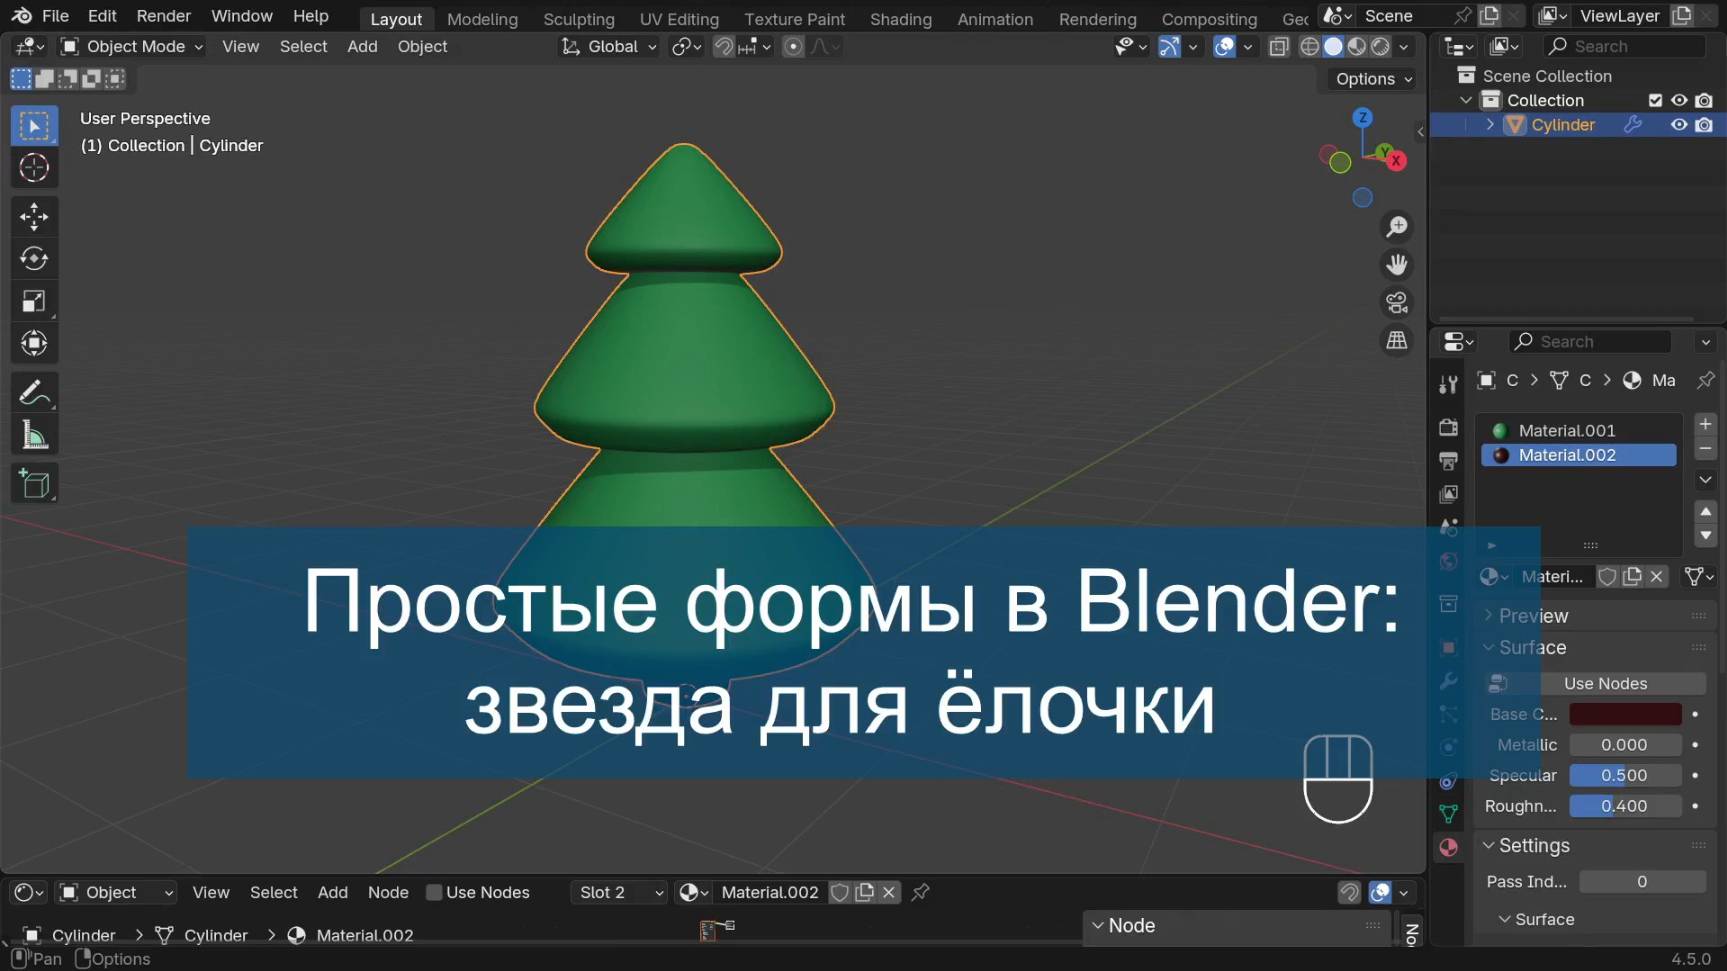The width and height of the screenshot is (1727, 971).
Task: Toggle visibility of the Cylinder object
Action: pyautogui.click(x=1679, y=124)
